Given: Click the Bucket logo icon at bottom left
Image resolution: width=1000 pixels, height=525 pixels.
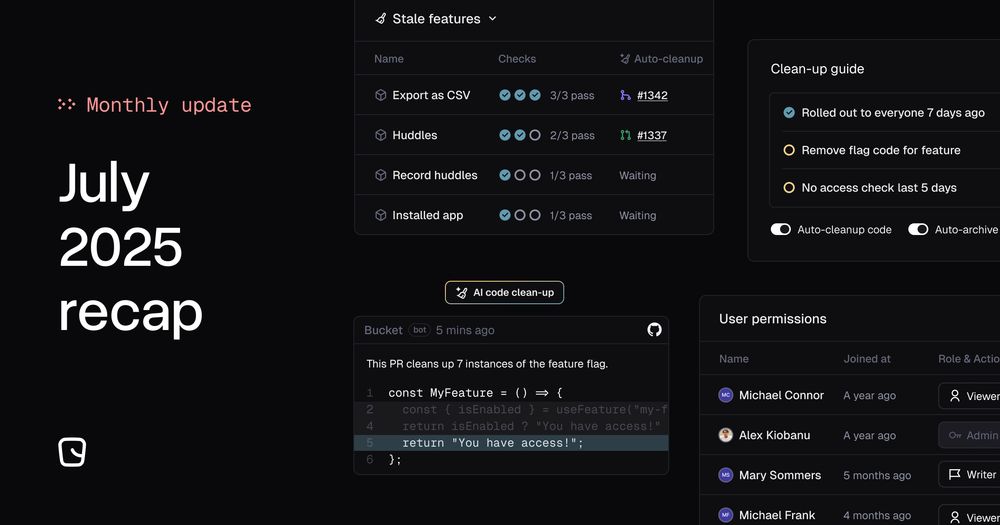Looking at the screenshot, I should pos(72,452).
